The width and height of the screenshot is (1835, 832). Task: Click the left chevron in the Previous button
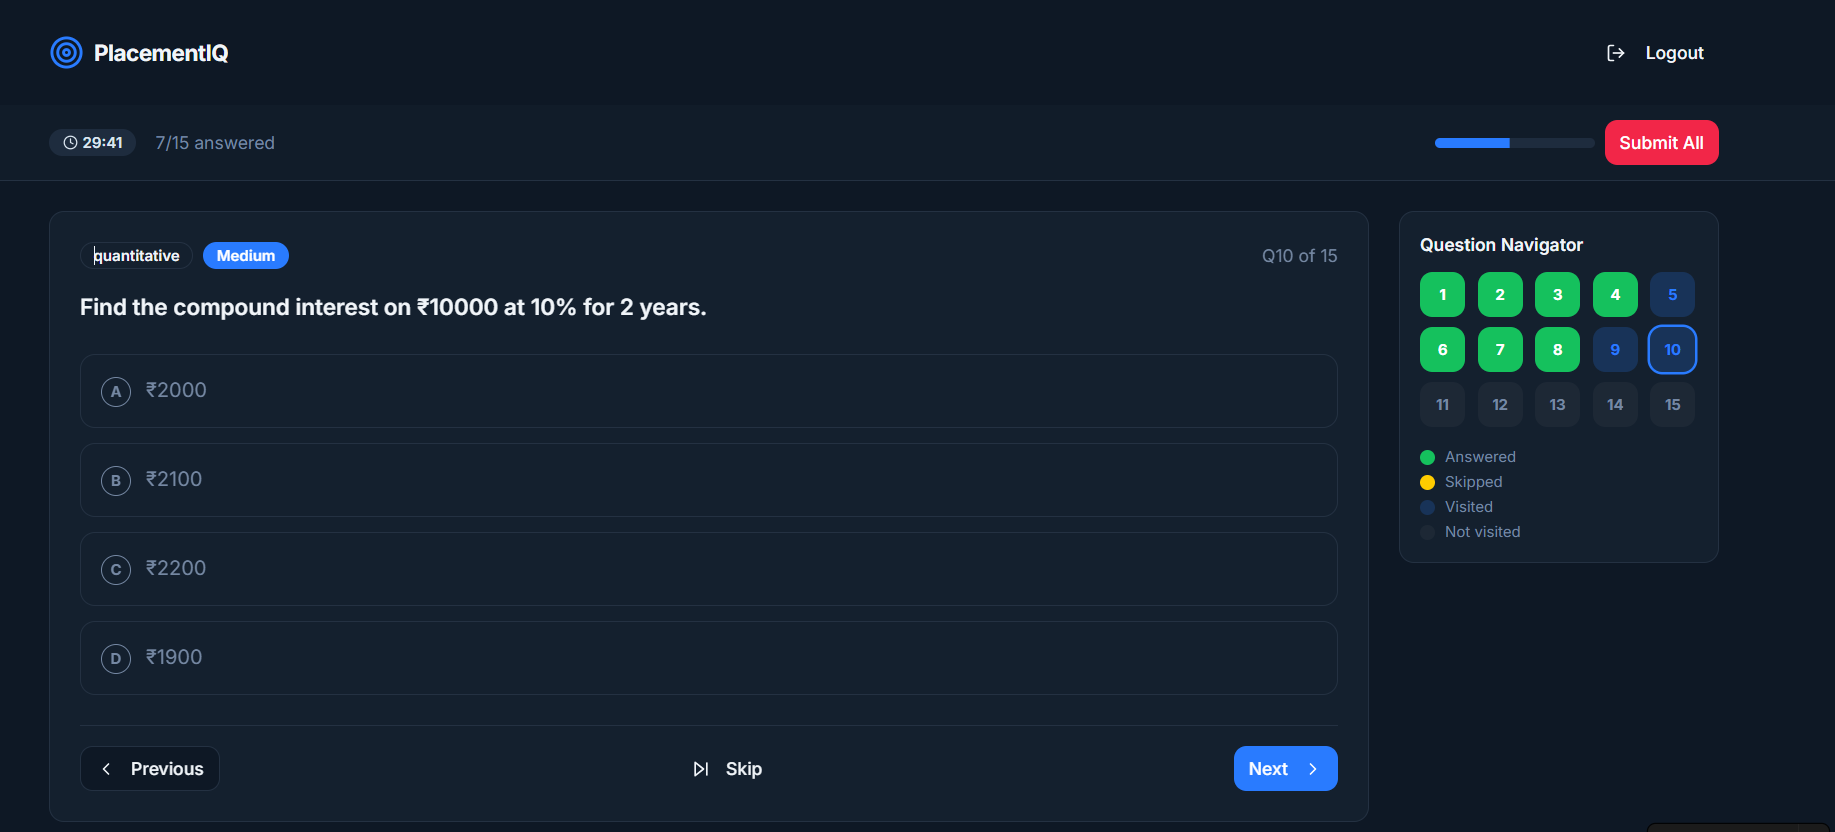click(x=107, y=769)
